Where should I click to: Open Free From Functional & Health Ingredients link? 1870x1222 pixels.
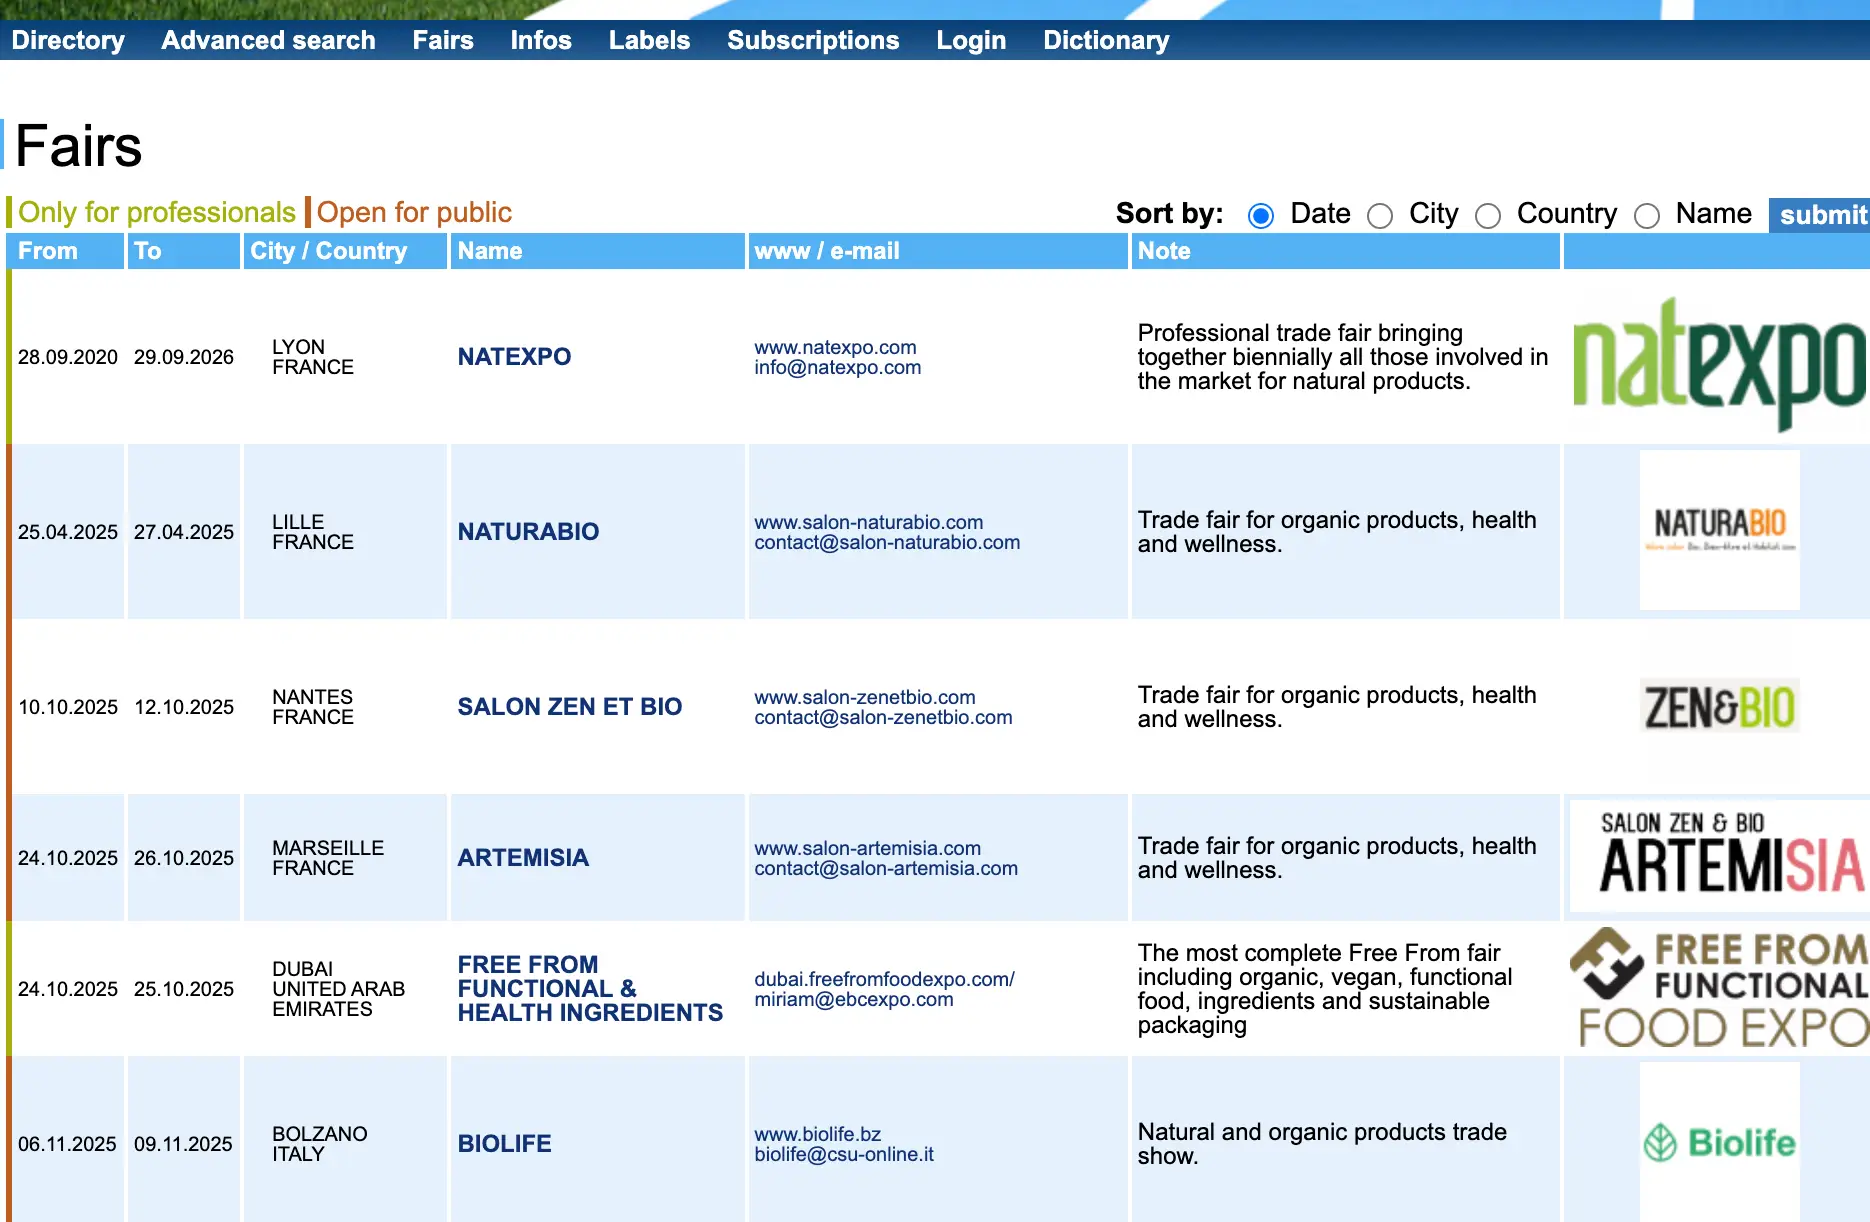coord(590,989)
